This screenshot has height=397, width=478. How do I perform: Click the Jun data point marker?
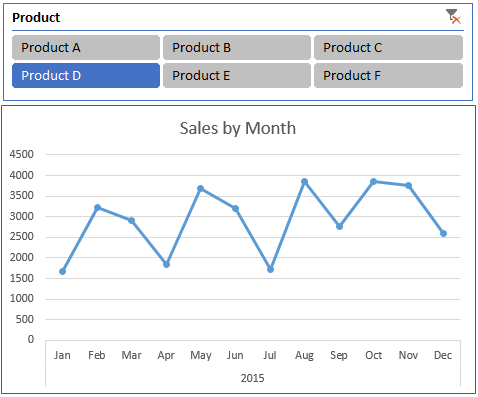[235, 209]
